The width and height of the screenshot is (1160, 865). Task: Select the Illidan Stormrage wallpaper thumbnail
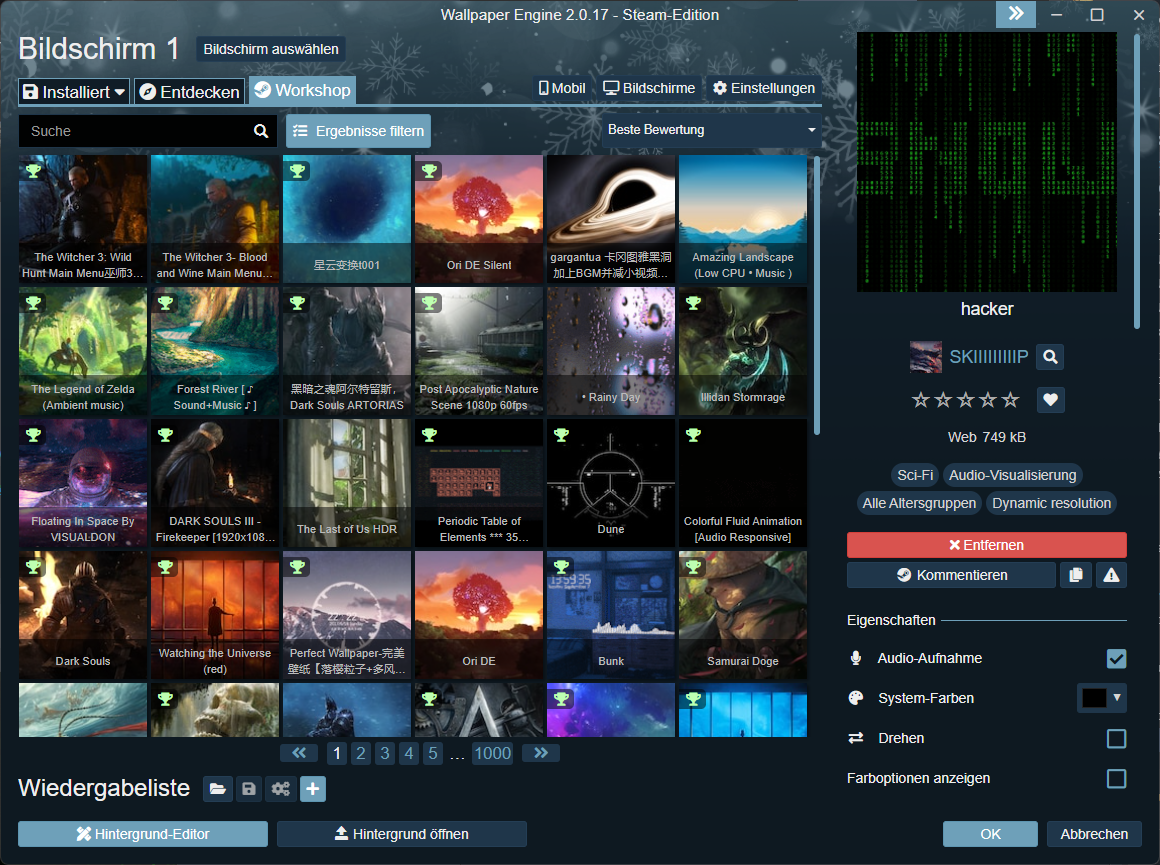(743, 351)
